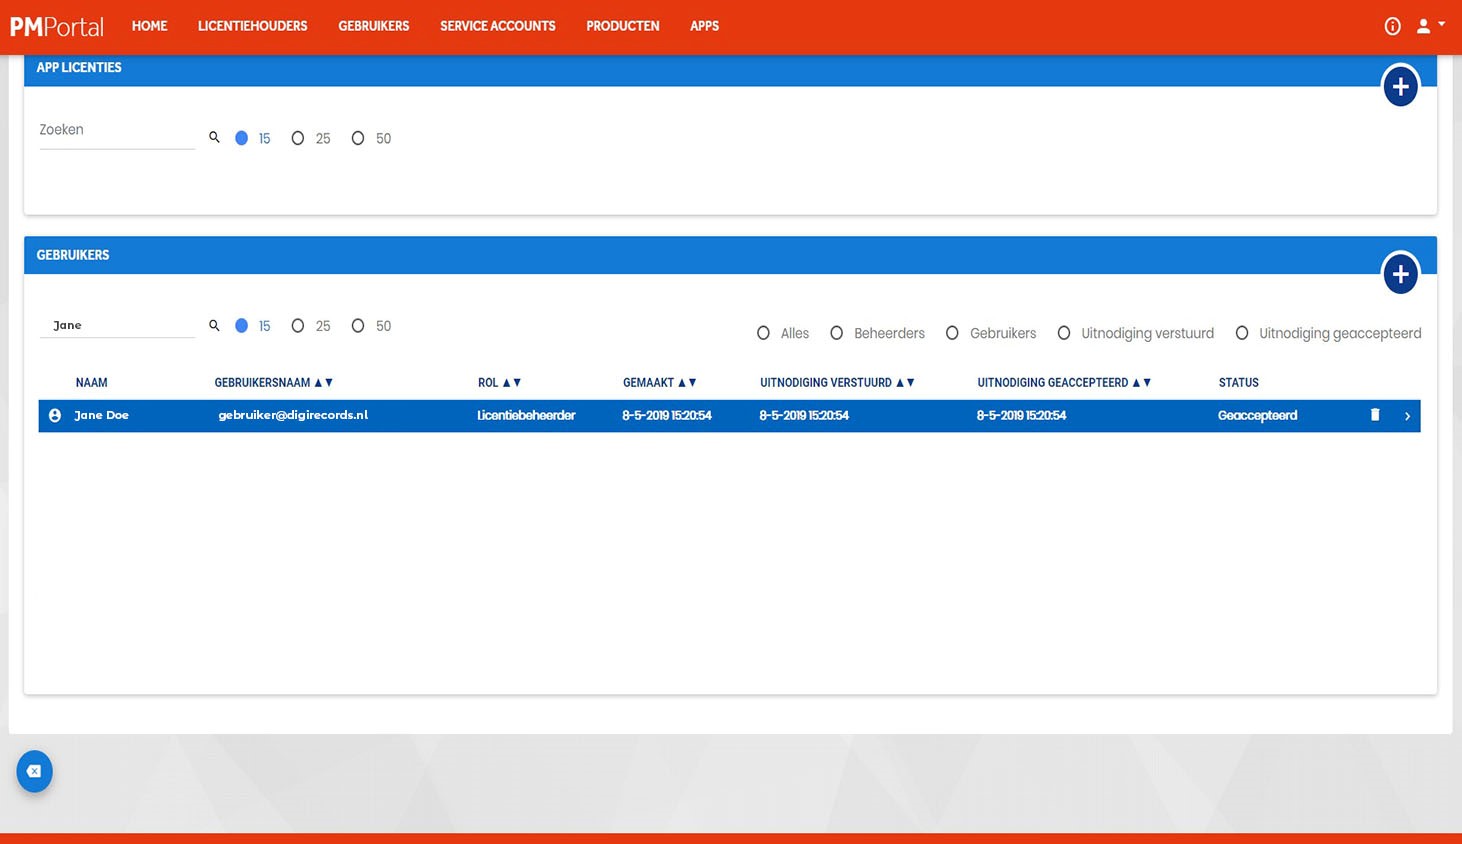This screenshot has height=844, width=1462.
Task: Click the info icon in top bar
Action: 1392,26
